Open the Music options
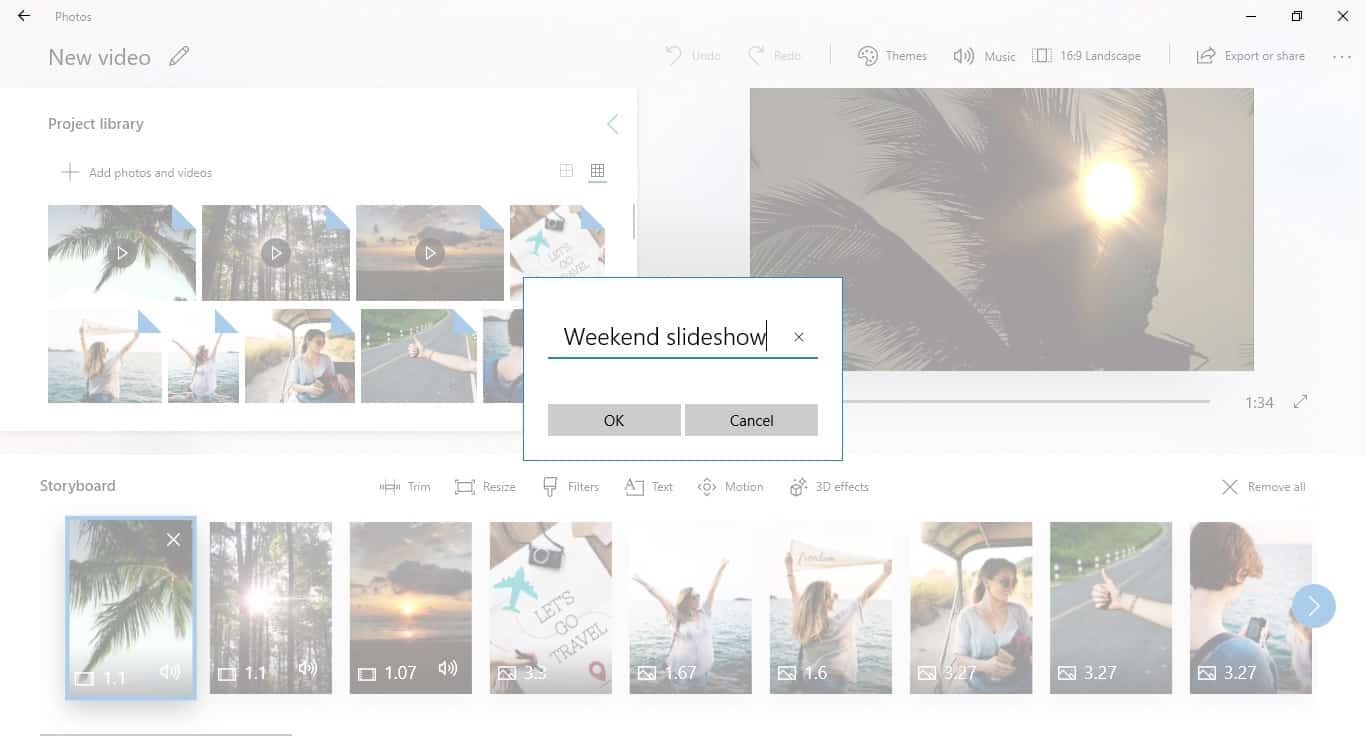This screenshot has height=738, width=1366. pos(984,55)
